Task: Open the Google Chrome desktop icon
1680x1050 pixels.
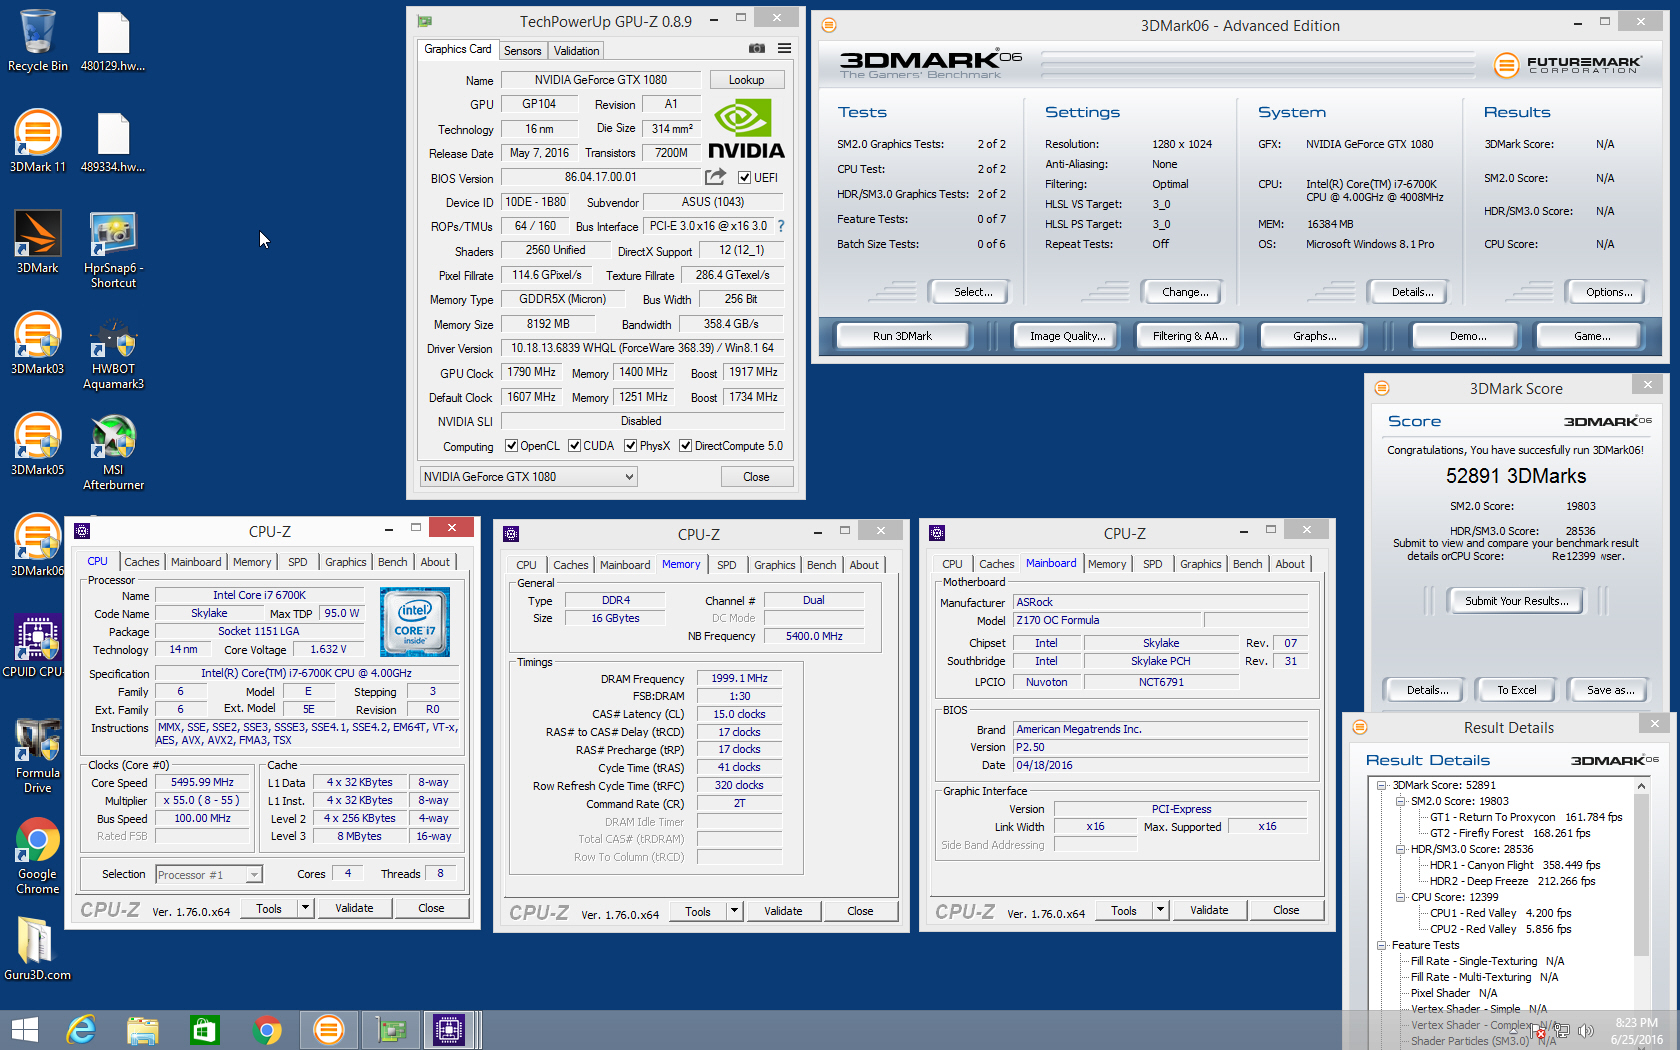Action: (x=37, y=856)
